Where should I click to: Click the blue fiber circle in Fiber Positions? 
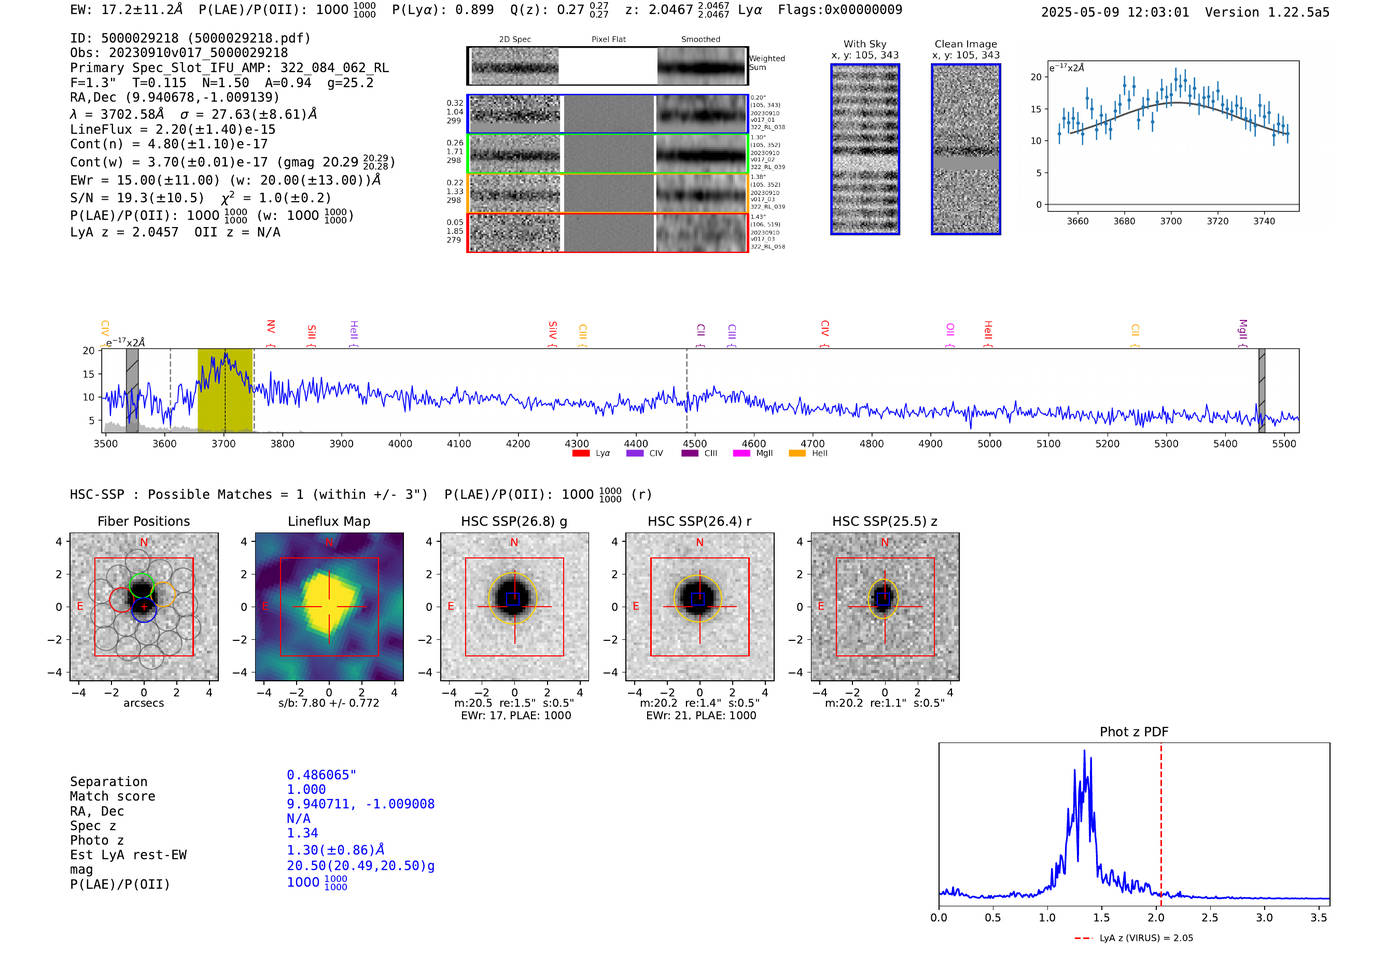click(144, 609)
